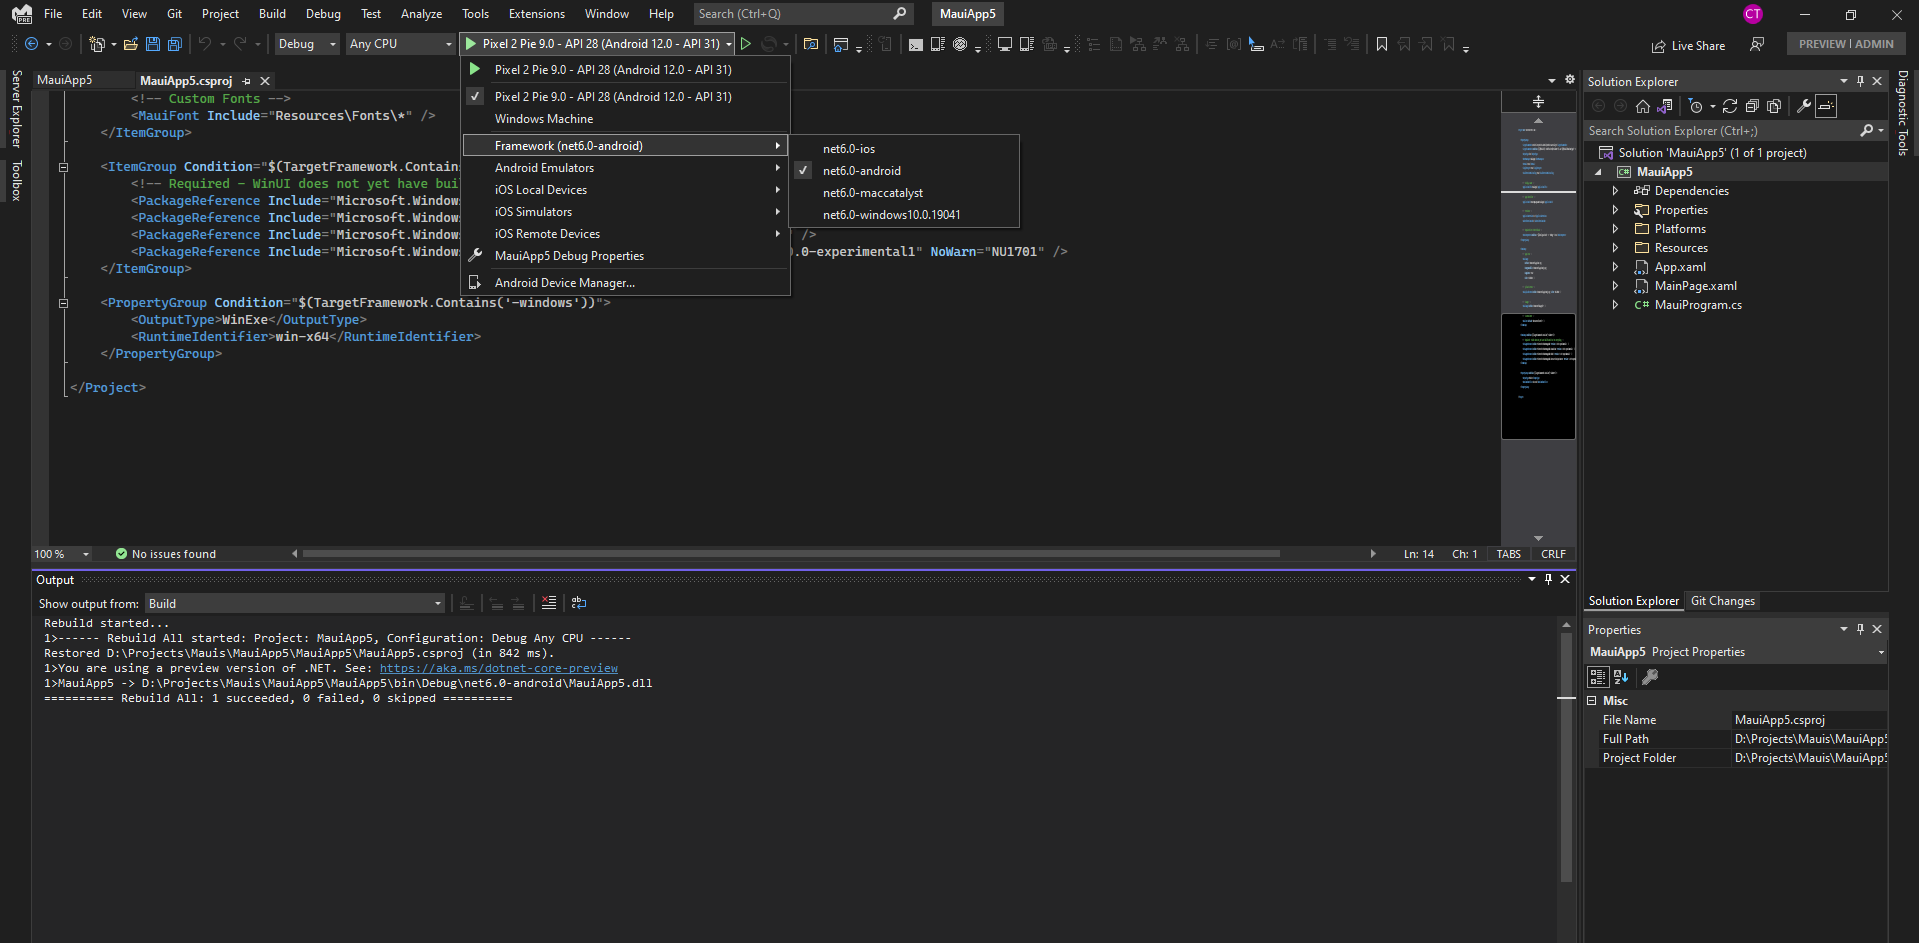Collapse the WinUI ItemGroup code block
The image size is (1919, 943).
point(63,167)
